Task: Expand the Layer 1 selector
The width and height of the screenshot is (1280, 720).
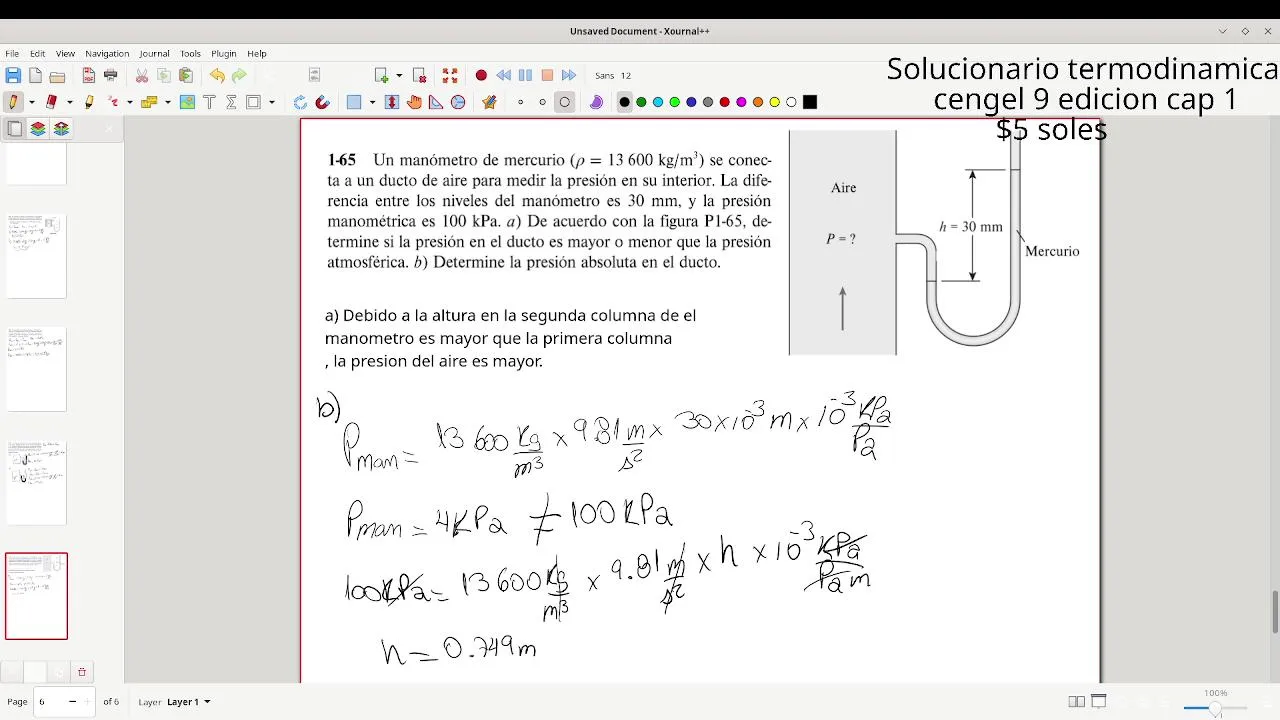Action: 188,702
